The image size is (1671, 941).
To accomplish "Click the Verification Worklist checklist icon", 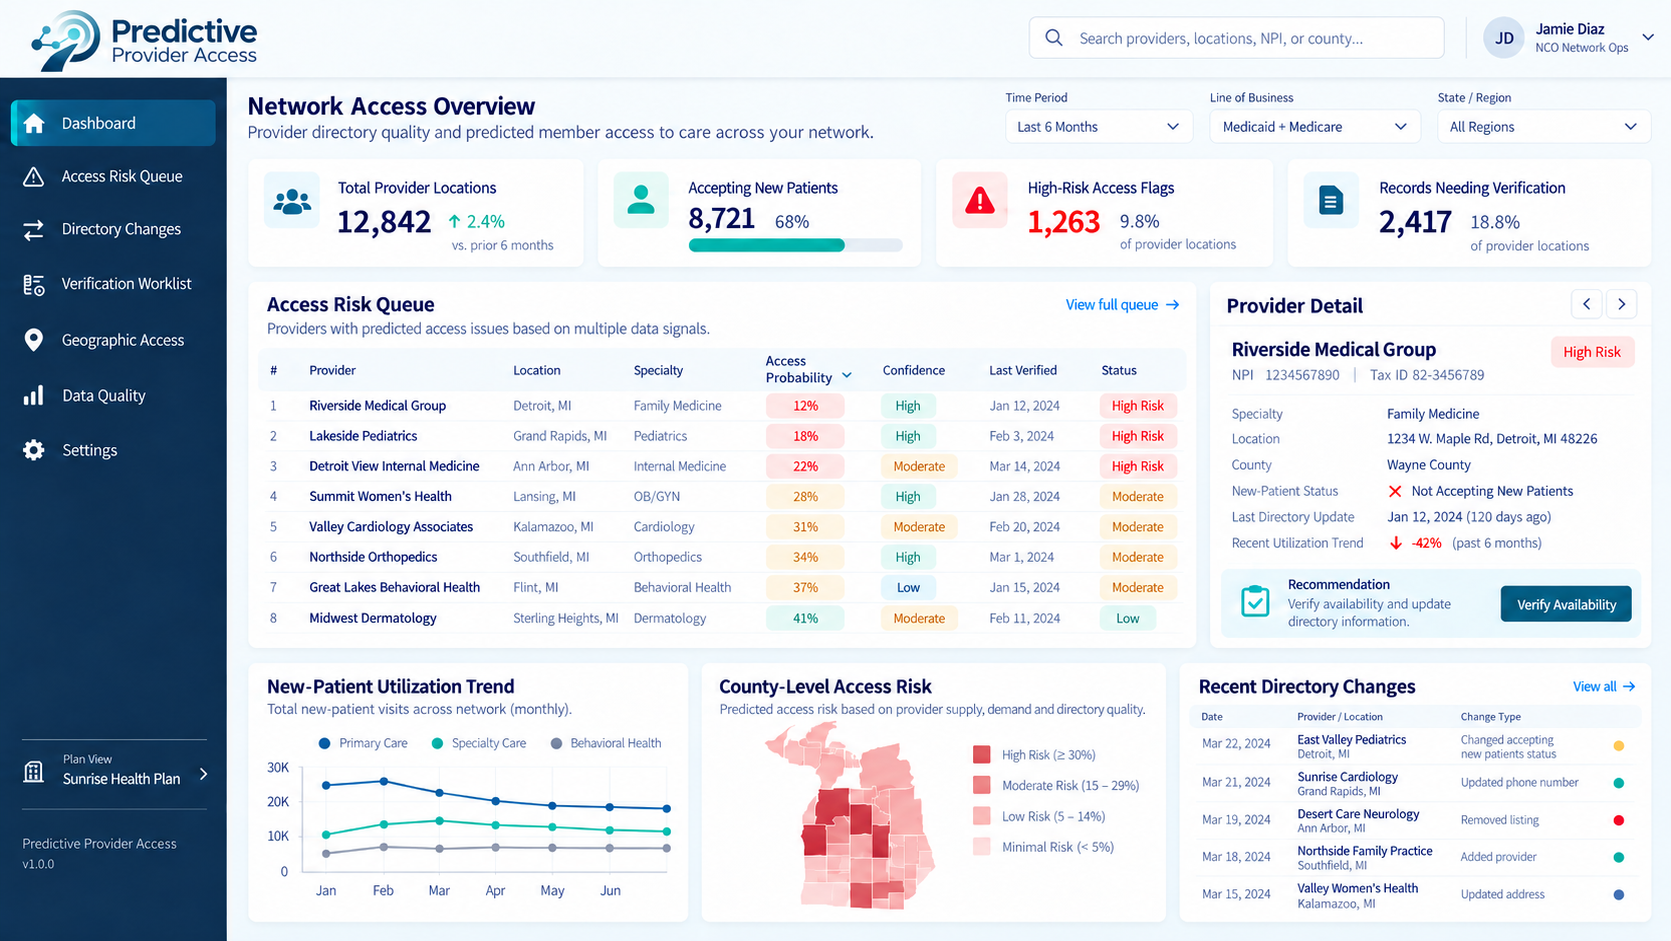I will tap(34, 285).
